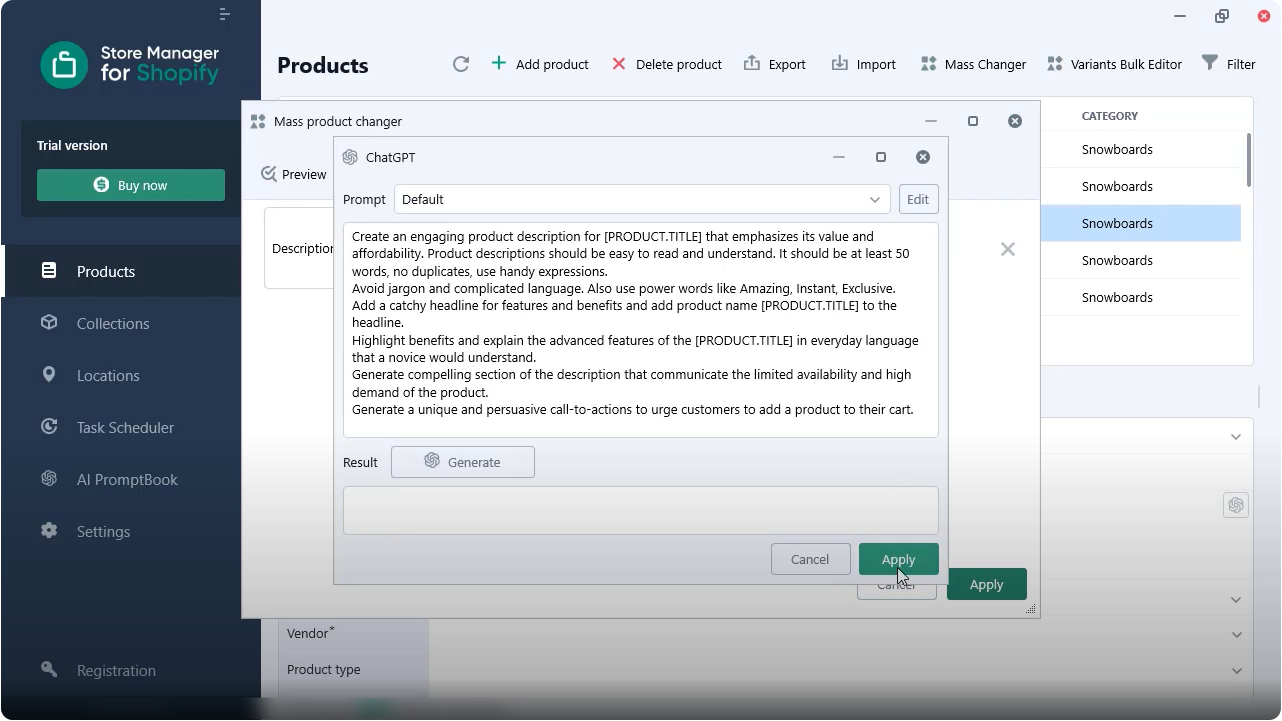Restore down the main application window
This screenshot has height=721, width=1282.
[x=1222, y=16]
